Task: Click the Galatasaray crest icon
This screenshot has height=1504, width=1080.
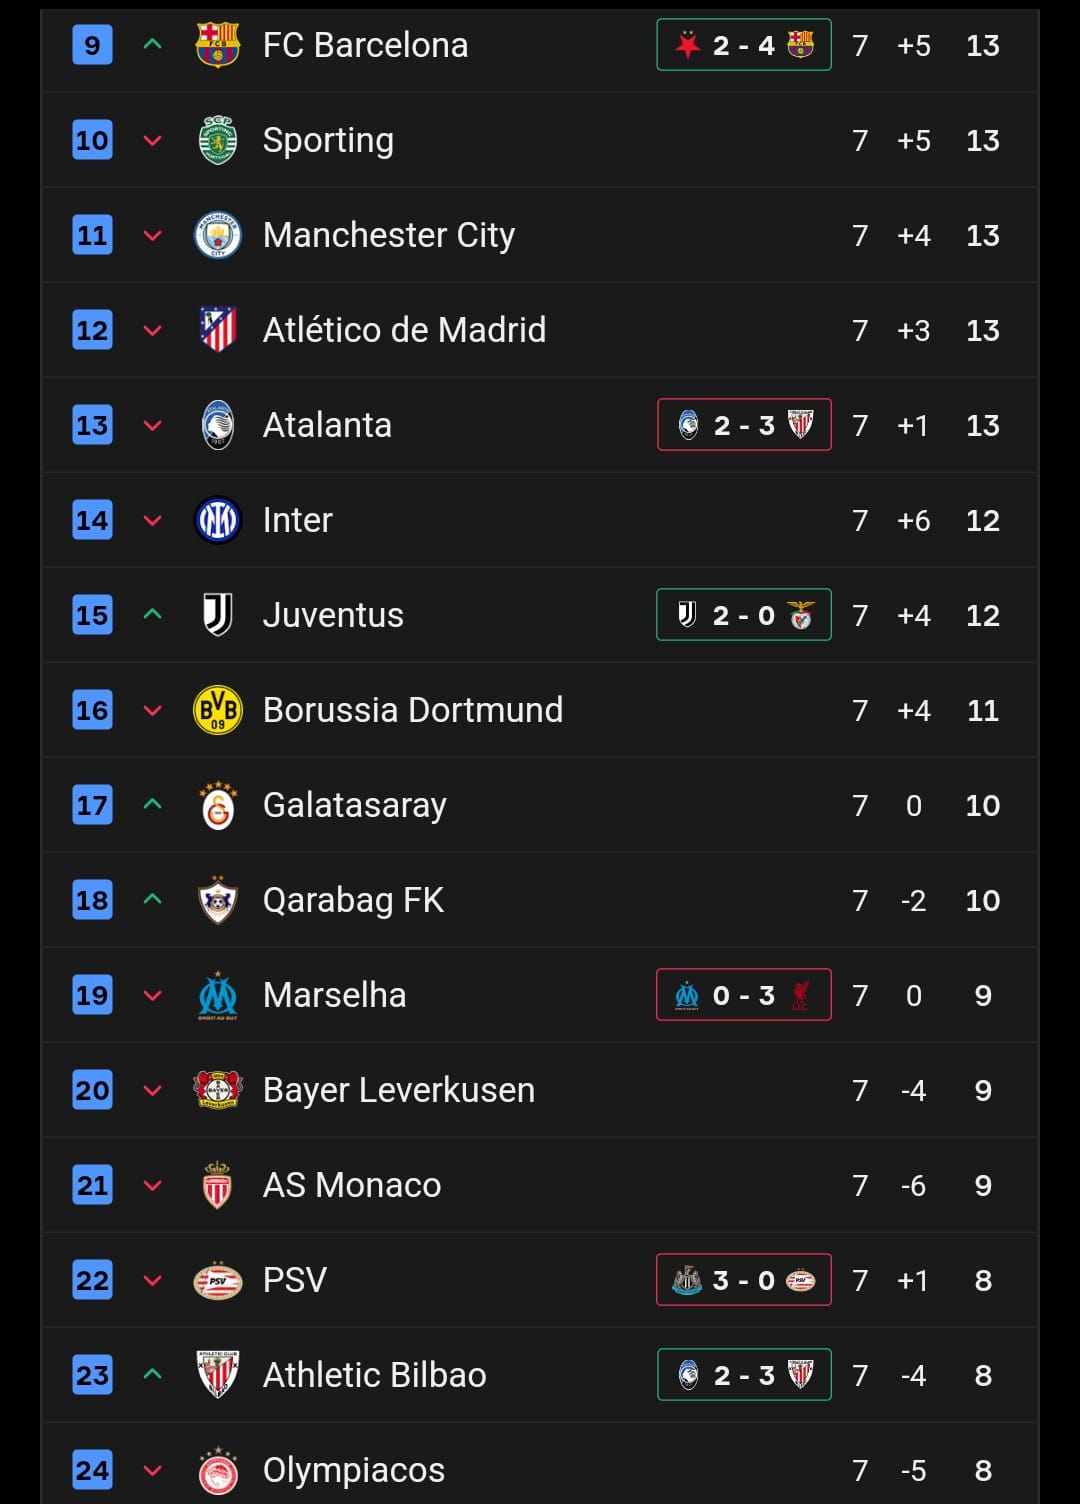Action: click(217, 805)
